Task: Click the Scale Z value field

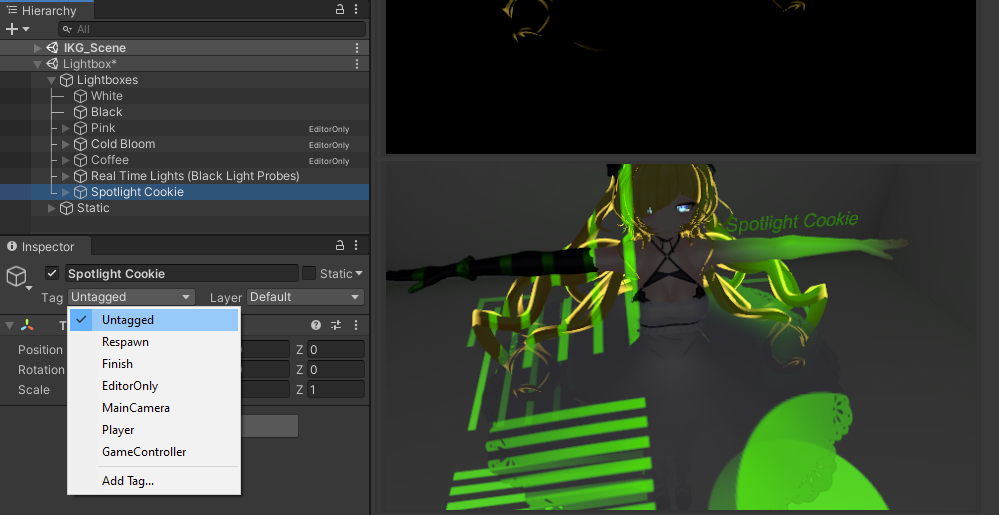Action: [x=336, y=389]
